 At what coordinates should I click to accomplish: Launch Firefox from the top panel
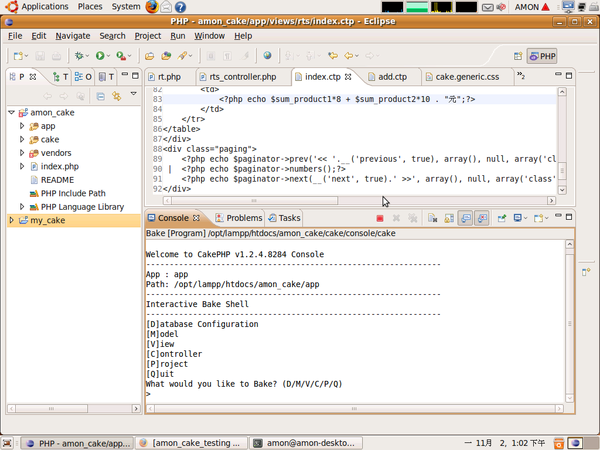(x=152, y=7)
